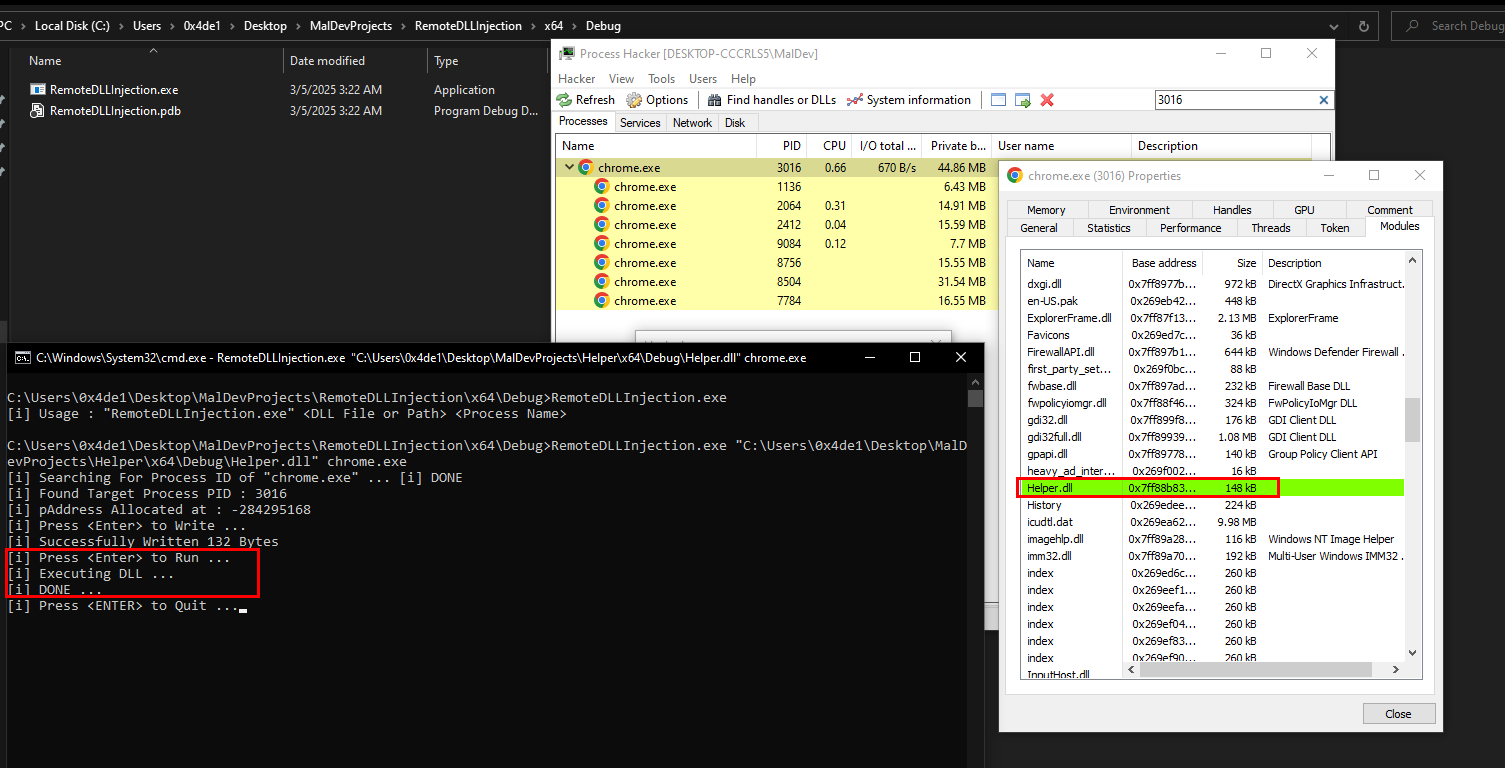Click the red X terminate toolbar icon
The height and width of the screenshot is (768, 1505).
[x=1047, y=100]
